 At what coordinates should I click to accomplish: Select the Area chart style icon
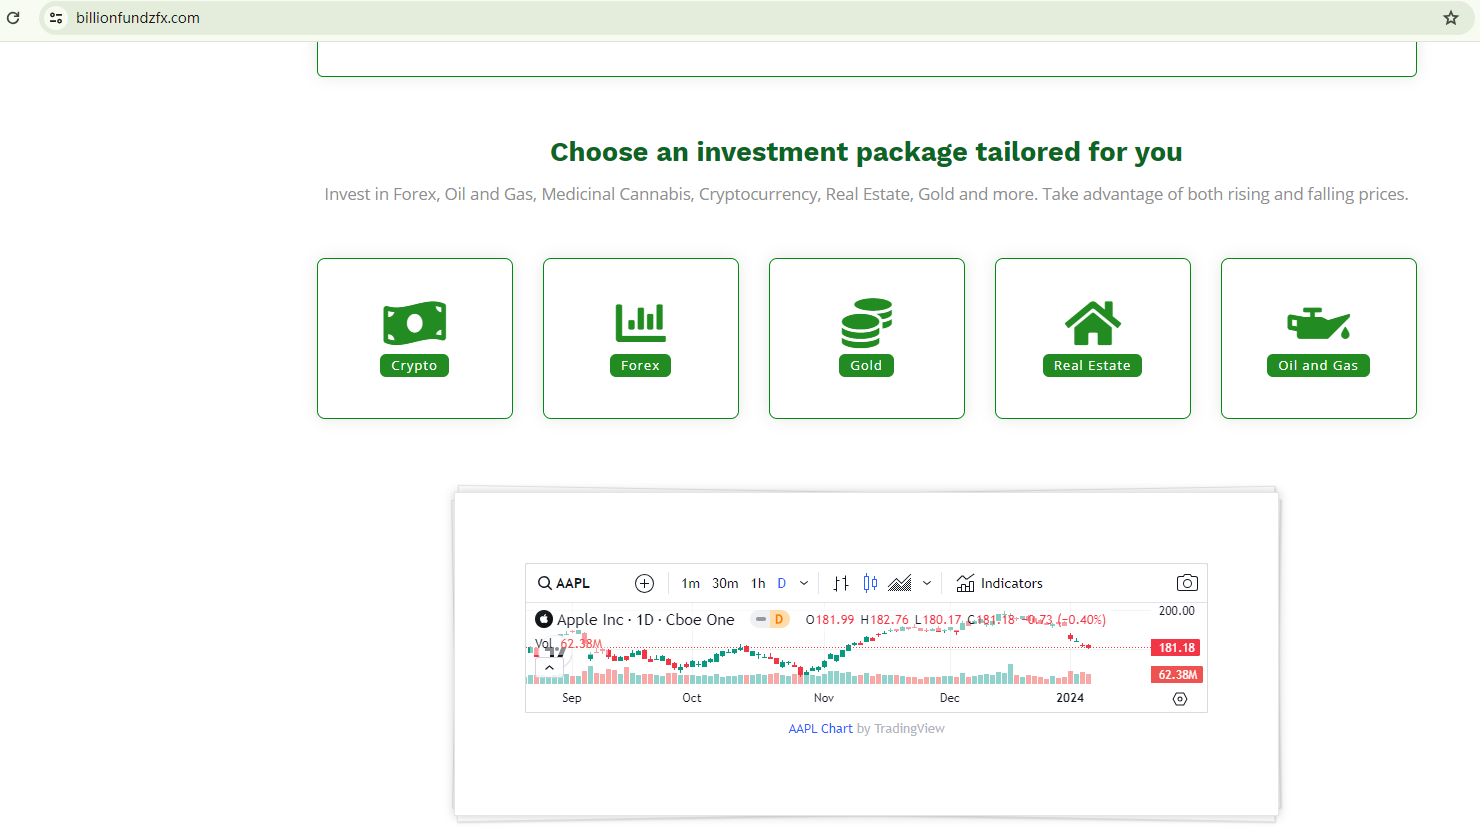click(899, 583)
